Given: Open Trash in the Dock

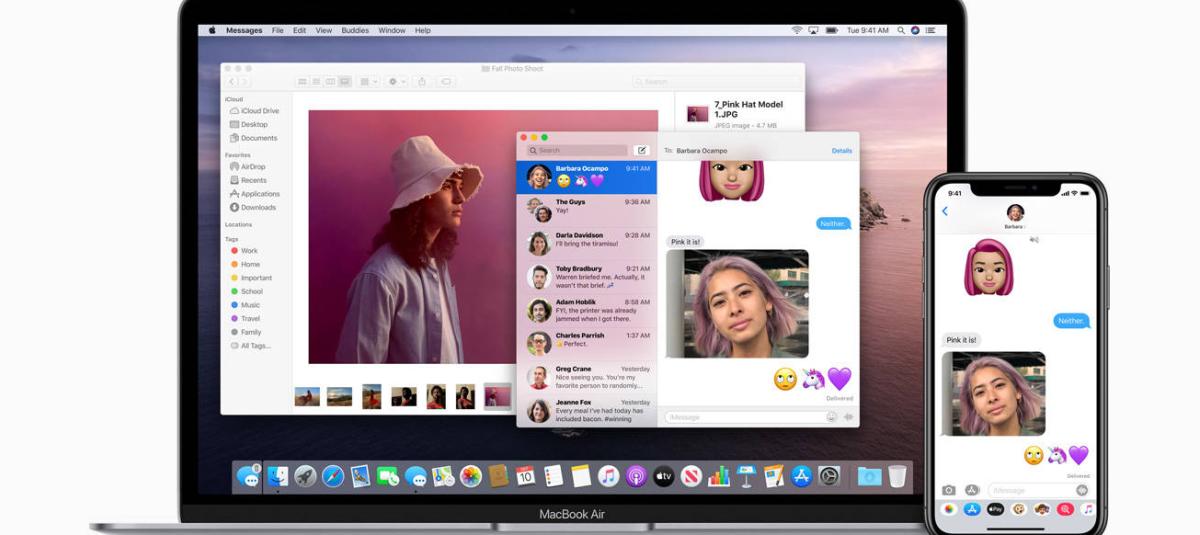Looking at the screenshot, I should tap(897, 476).
